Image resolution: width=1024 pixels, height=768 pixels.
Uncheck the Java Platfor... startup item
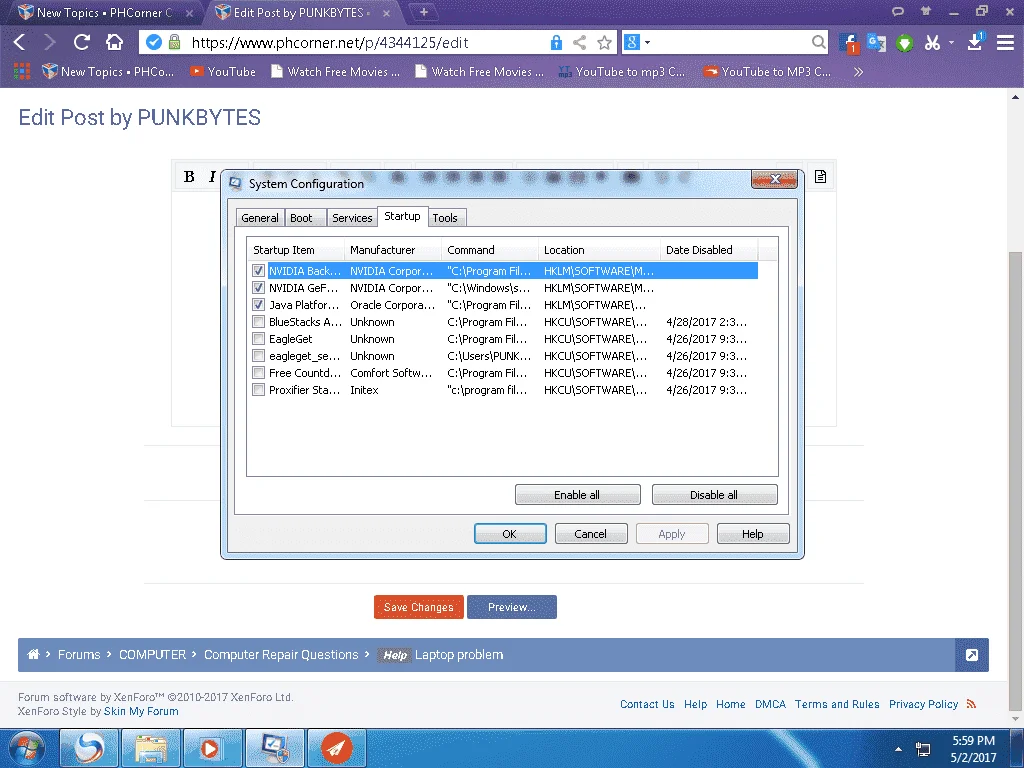(x=259, y=305)
